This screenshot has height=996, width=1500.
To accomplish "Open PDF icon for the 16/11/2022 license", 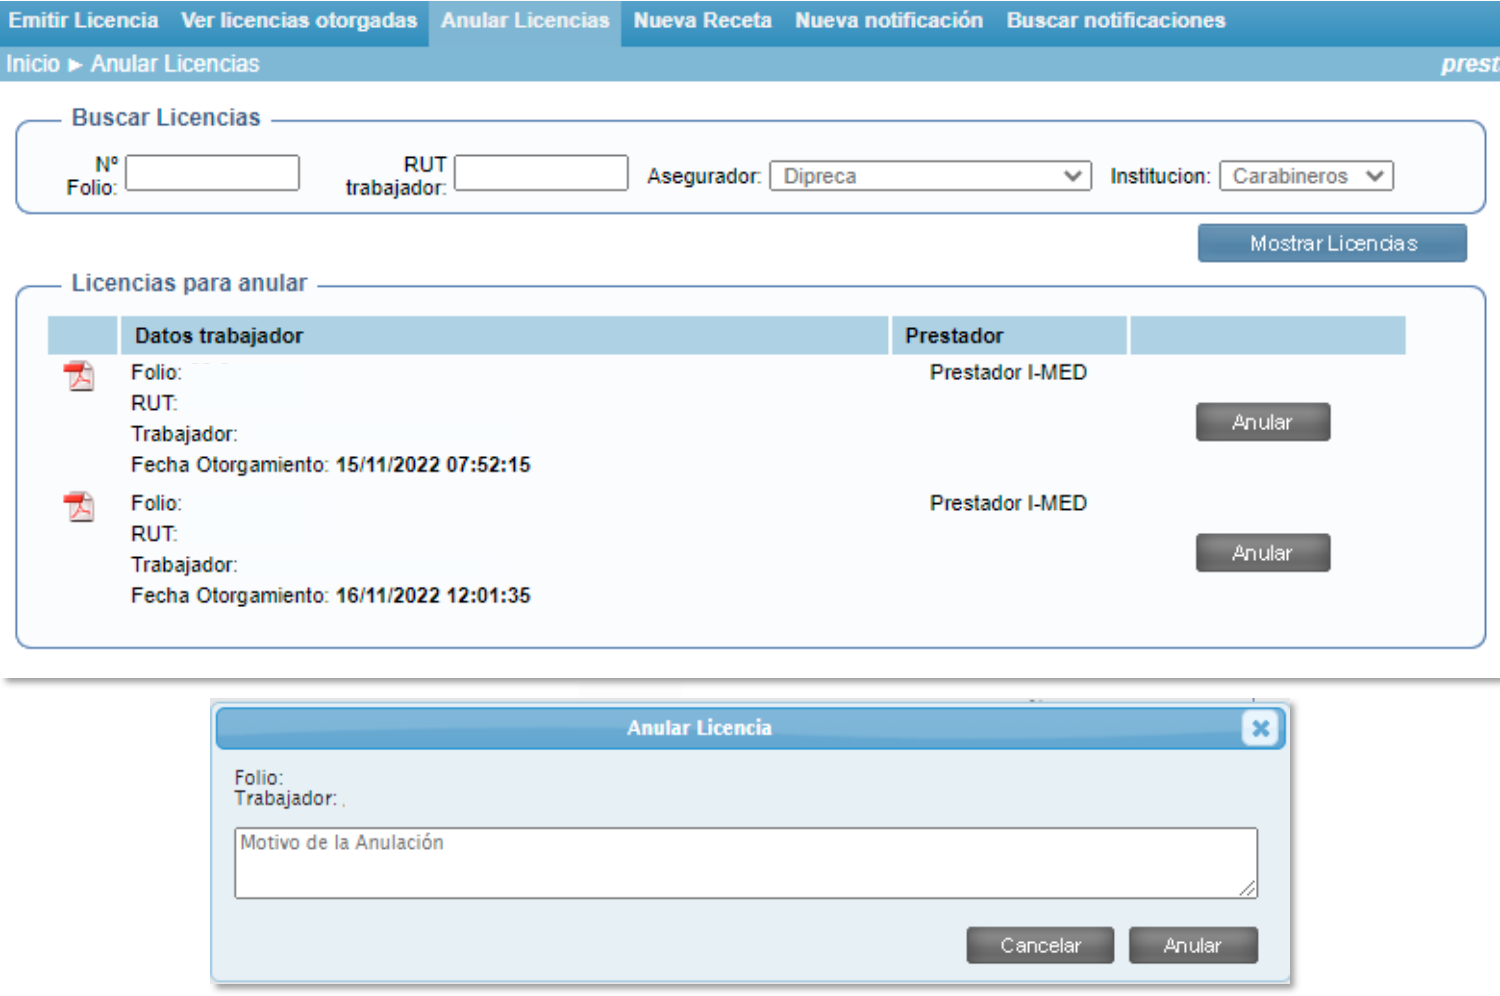I will [79, 507].
